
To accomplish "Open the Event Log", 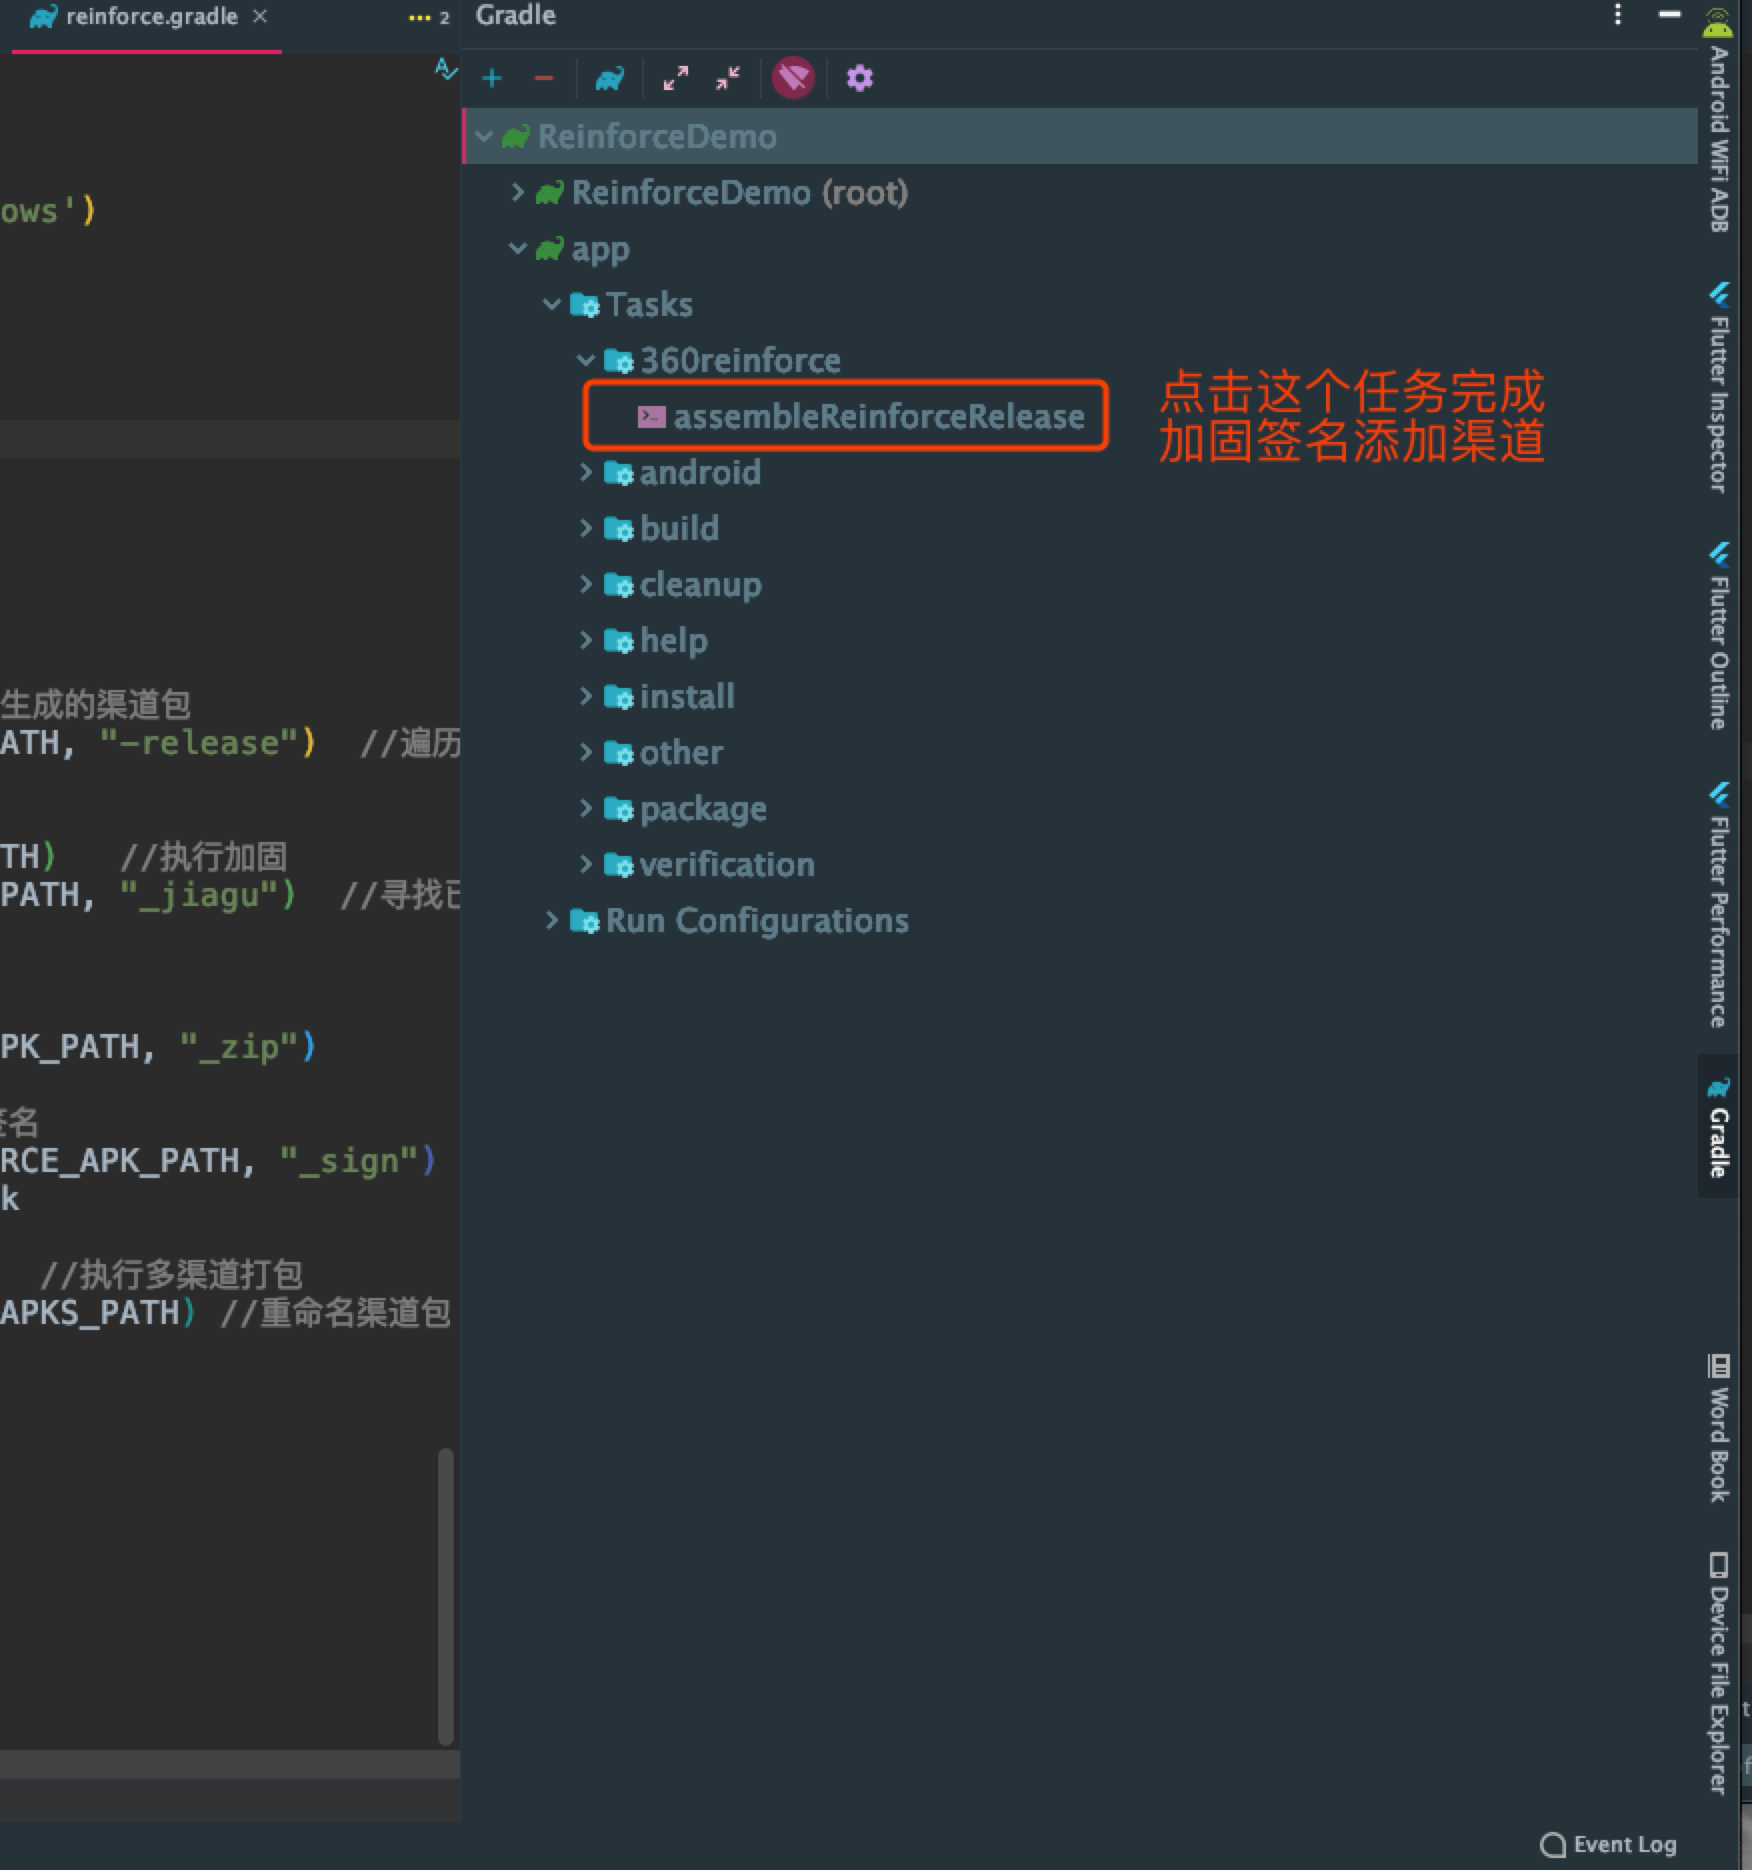I will click(x=1608, y=1844).
